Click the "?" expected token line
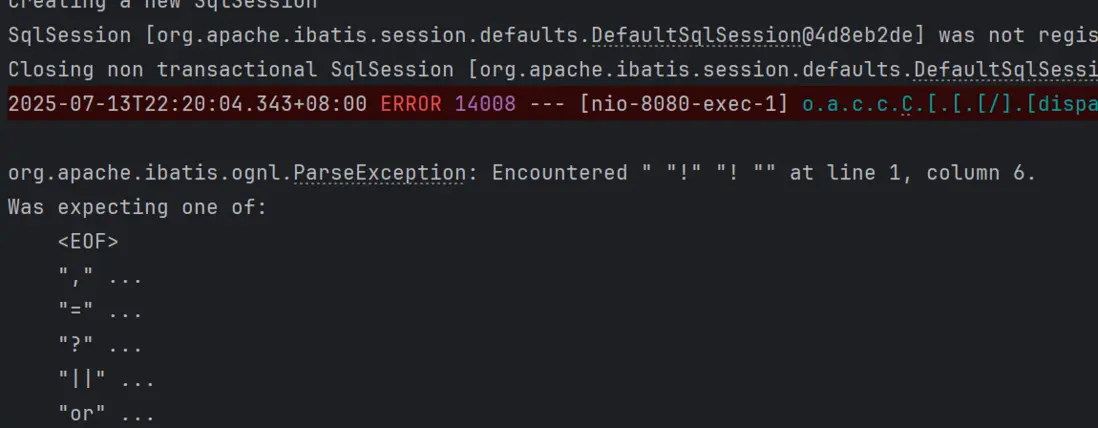This screenshot has width=1098, height=428. 99,347
